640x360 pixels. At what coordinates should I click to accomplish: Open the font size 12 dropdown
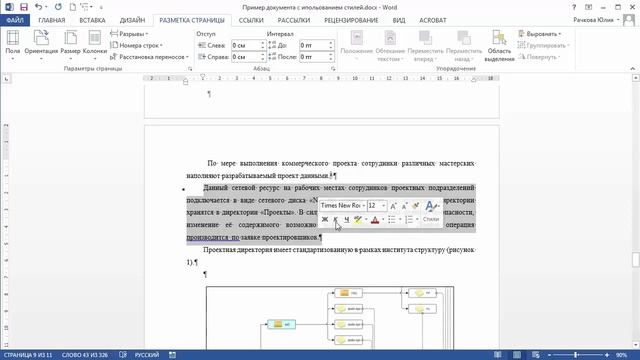(x=384, y=206)
